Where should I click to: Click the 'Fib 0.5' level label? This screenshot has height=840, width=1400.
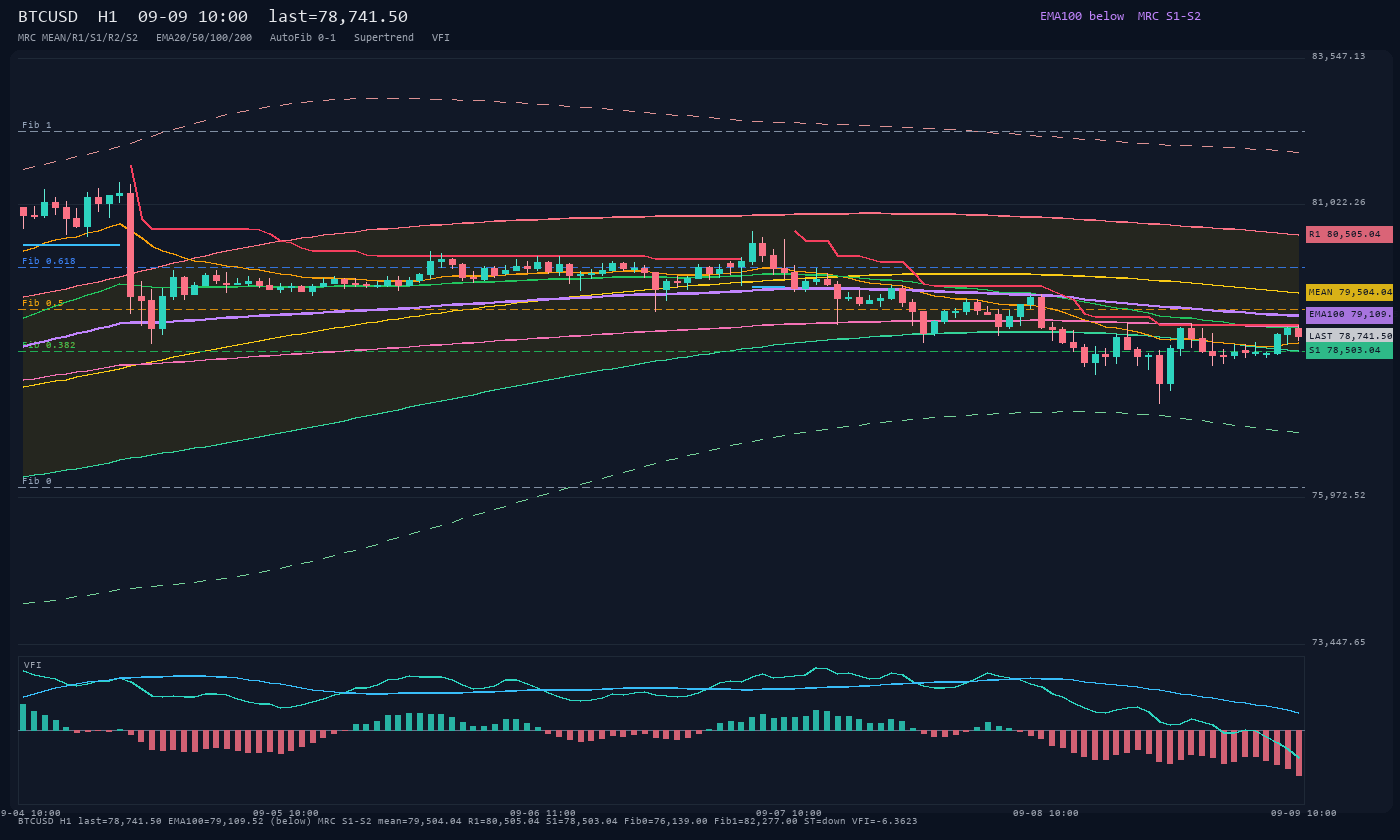[43, 303]
